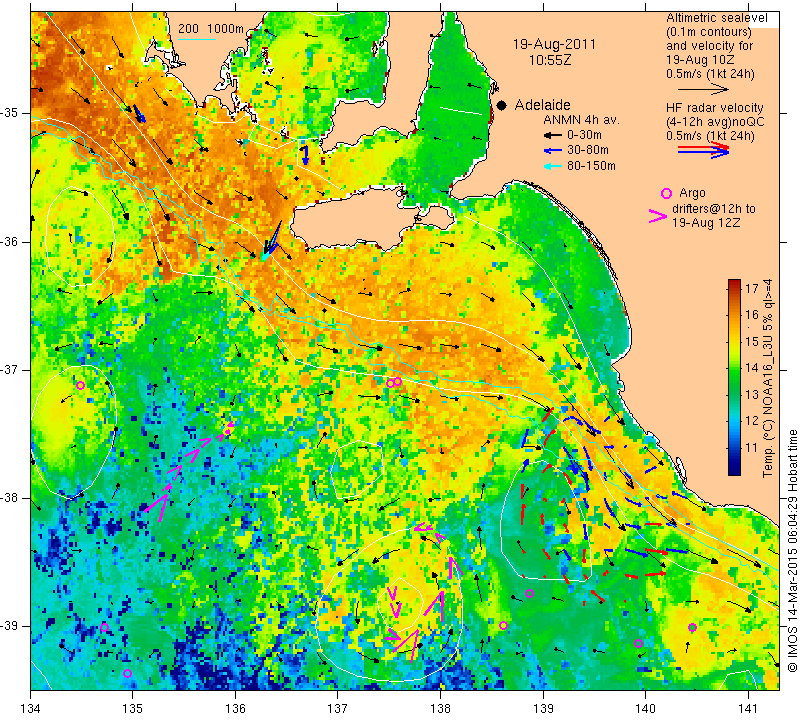Image resolution: width=800 pixels, height=720 pixels.
Task: Click the cyan 200 1000m isobath legend line
Action: (x=197, y=39)
